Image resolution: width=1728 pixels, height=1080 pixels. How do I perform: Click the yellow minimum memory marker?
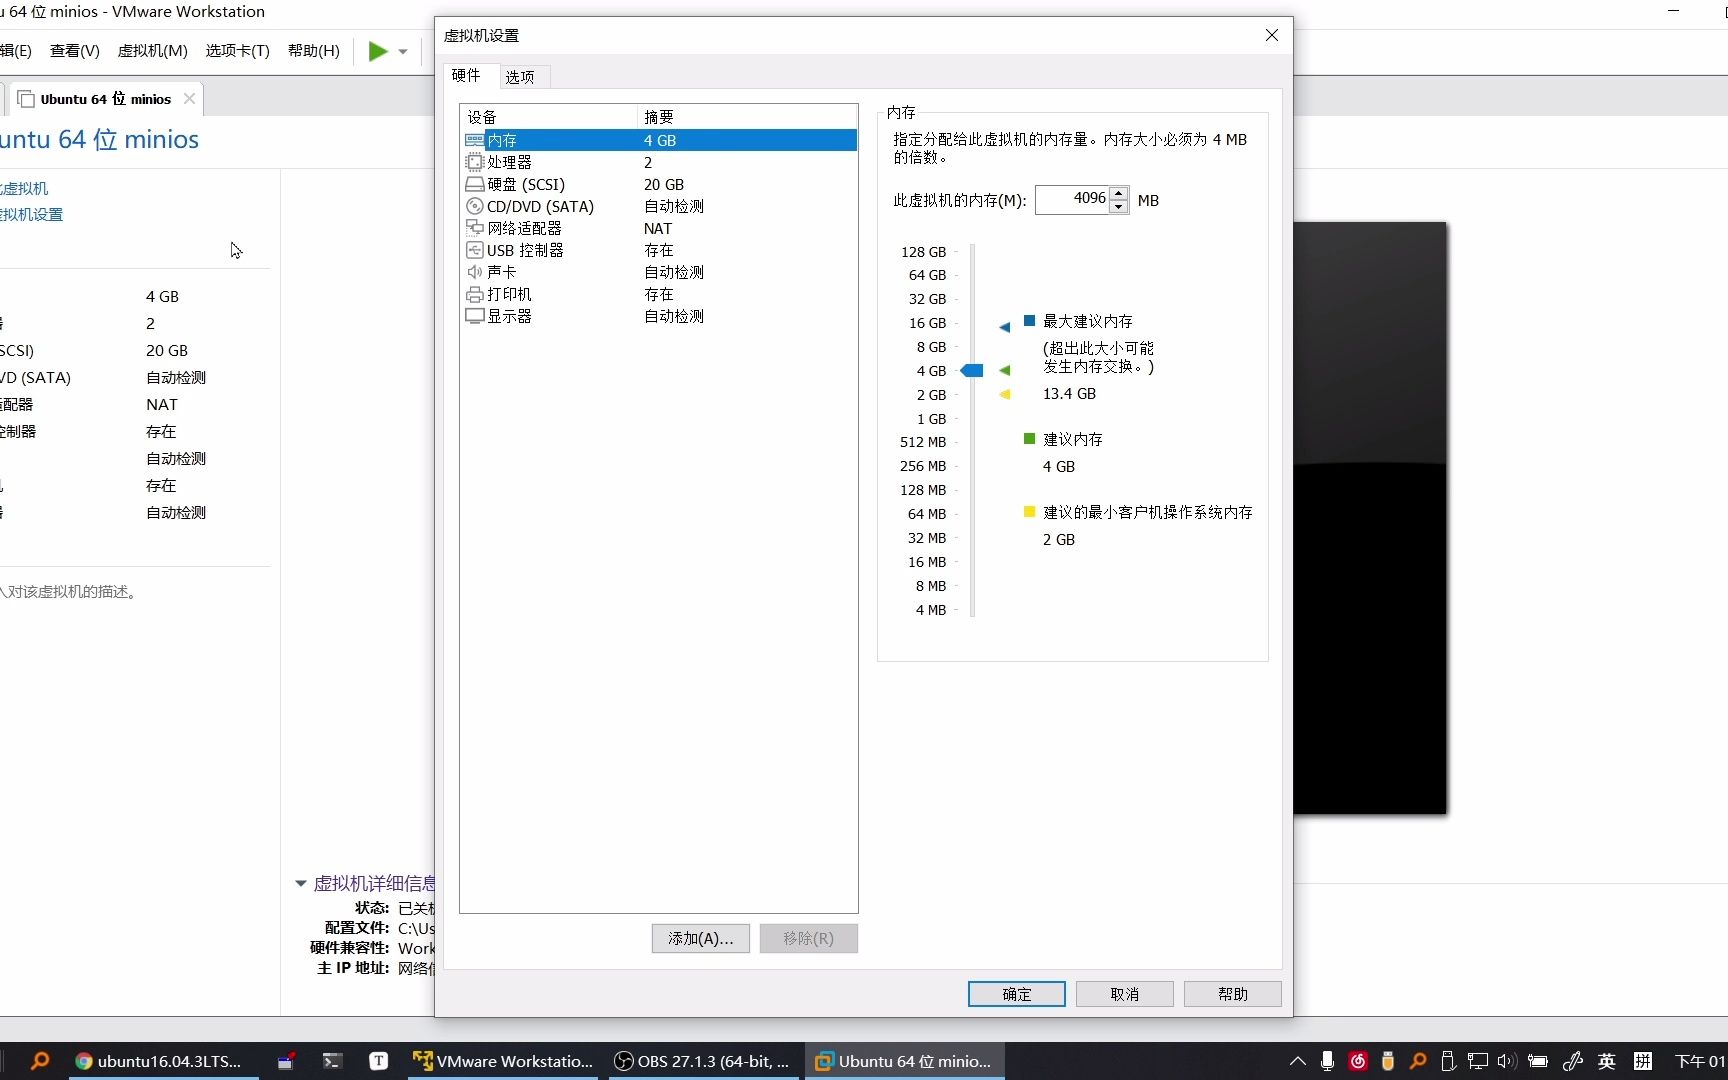[1004, 394]
